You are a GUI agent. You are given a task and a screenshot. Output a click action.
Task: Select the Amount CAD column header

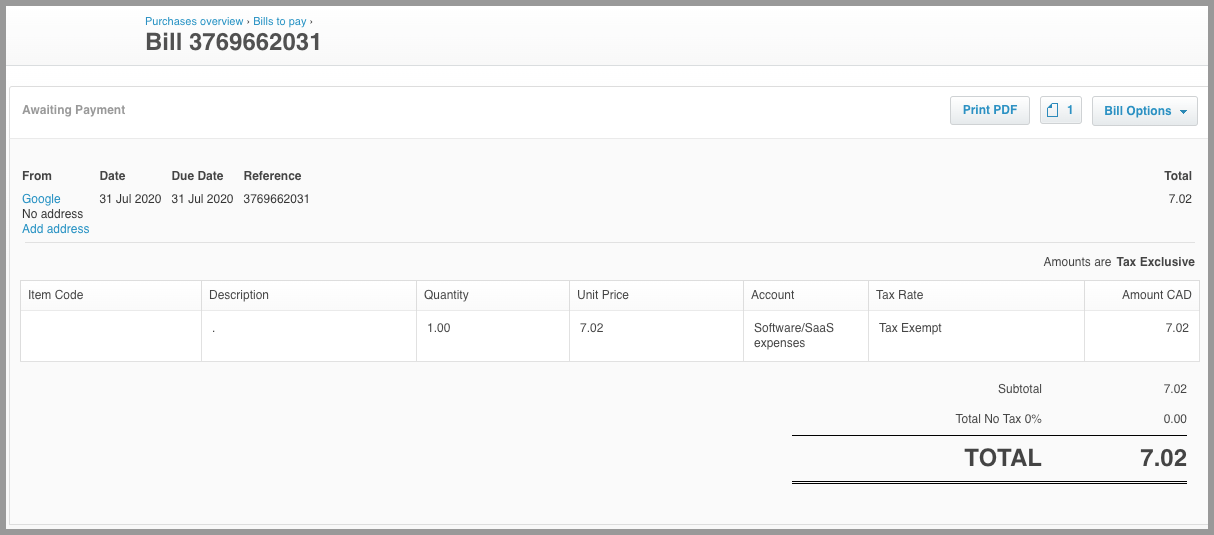(x=1141, y=295)
